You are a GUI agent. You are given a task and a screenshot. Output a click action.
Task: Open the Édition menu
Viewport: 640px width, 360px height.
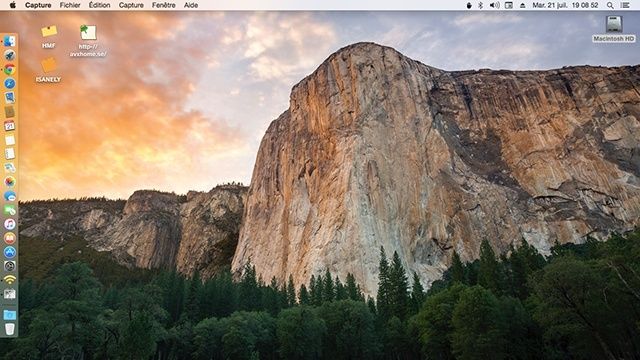click(100, 5)
